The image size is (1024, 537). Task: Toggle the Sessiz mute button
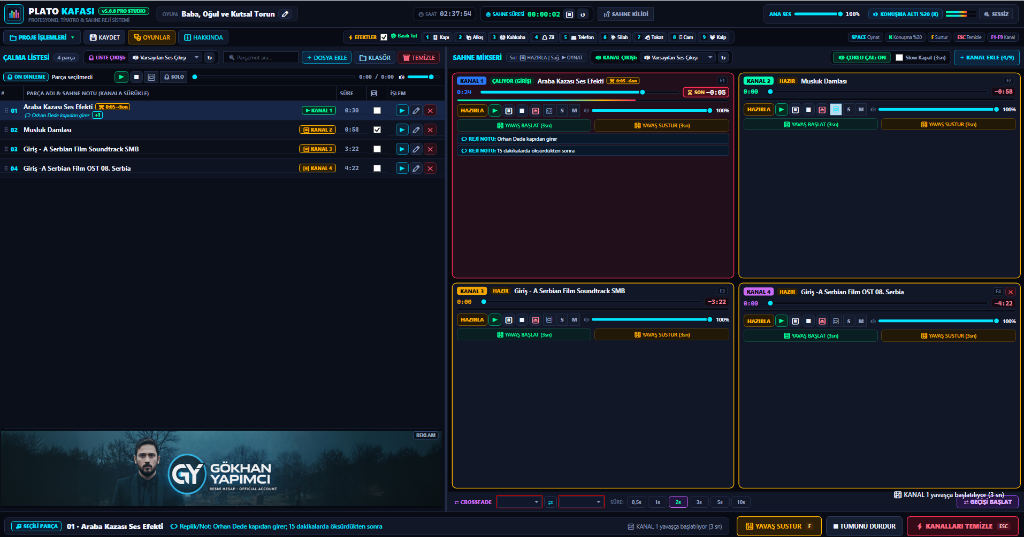(996, 14)
